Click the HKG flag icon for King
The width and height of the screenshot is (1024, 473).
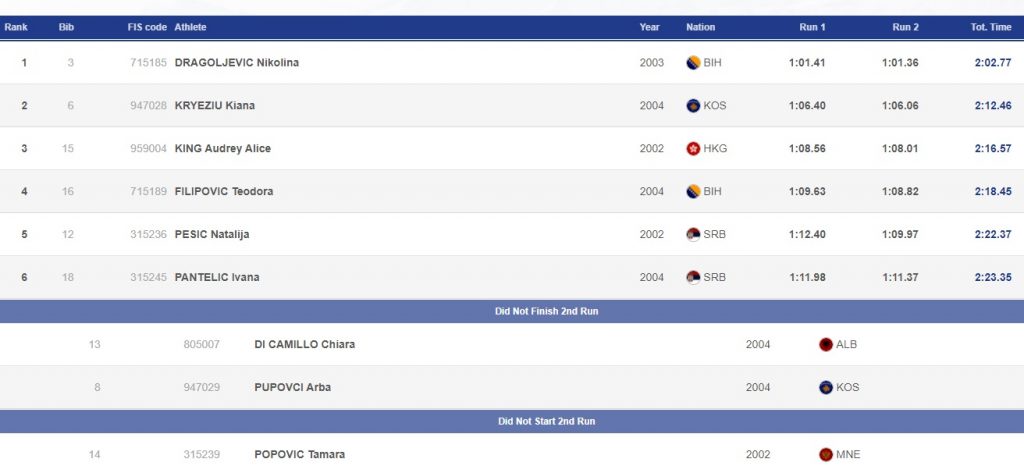[693, 149]
